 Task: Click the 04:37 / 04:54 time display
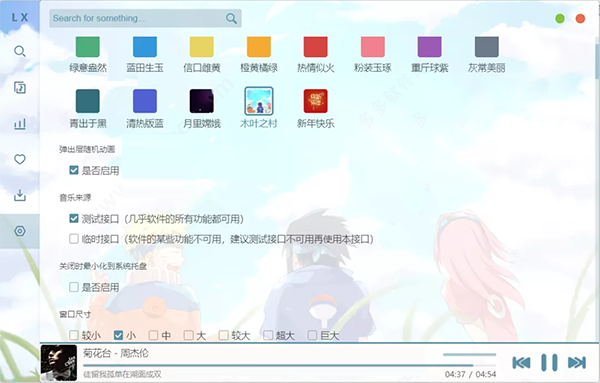pos(470,374)
